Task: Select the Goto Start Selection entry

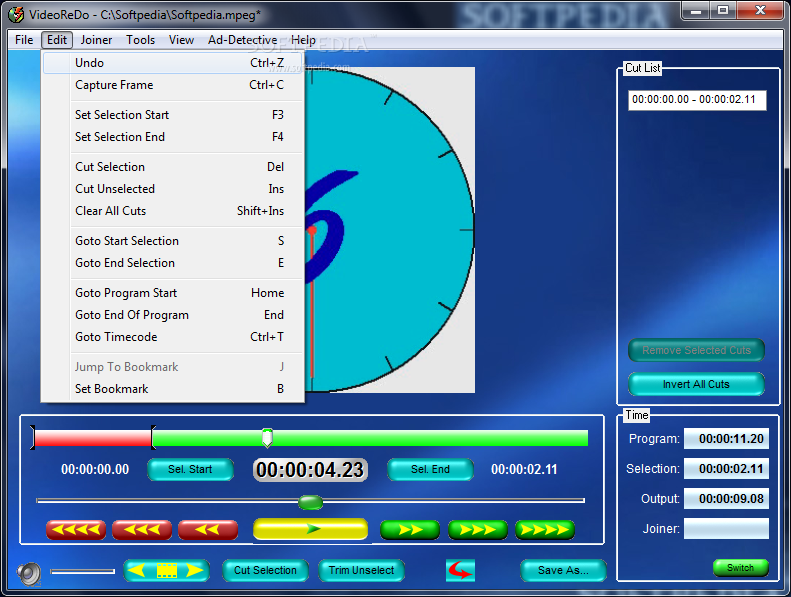Action: click(173, 241)
